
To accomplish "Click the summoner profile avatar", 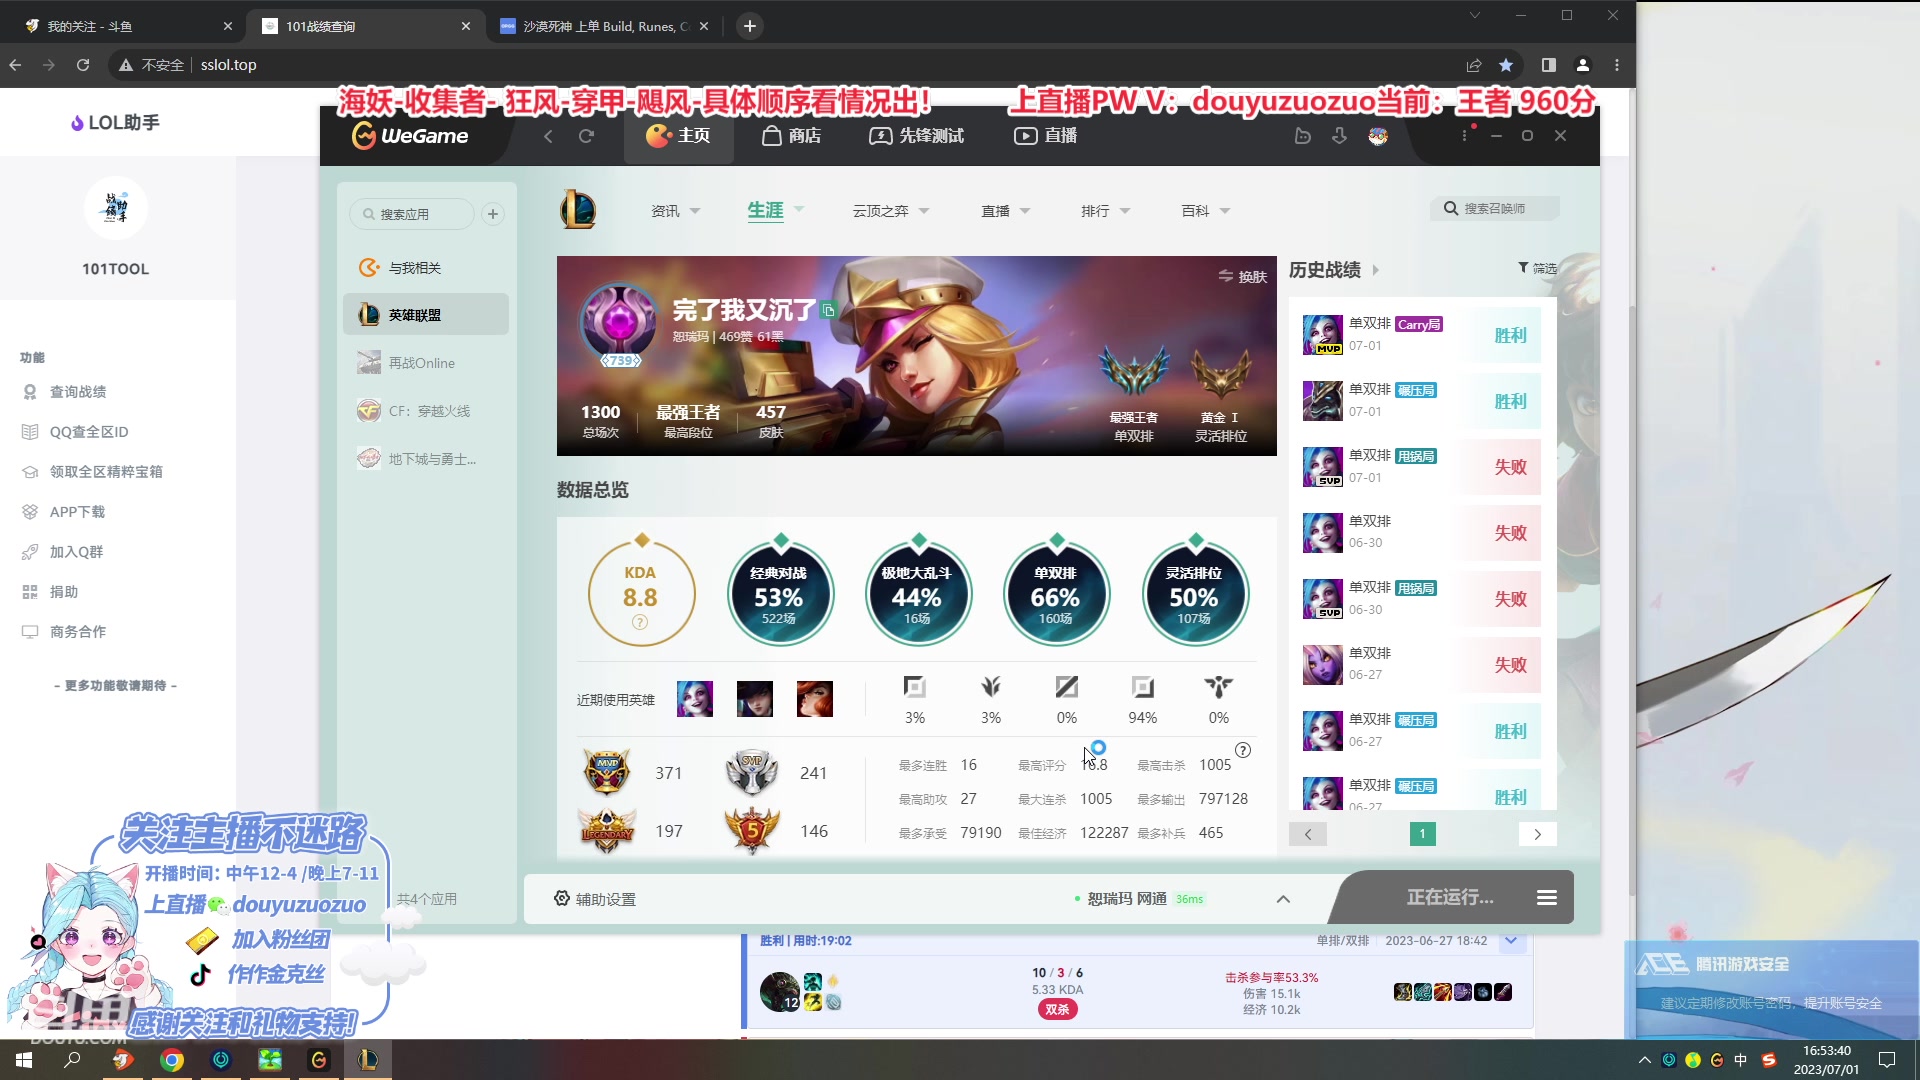I will tap(619, 322).
